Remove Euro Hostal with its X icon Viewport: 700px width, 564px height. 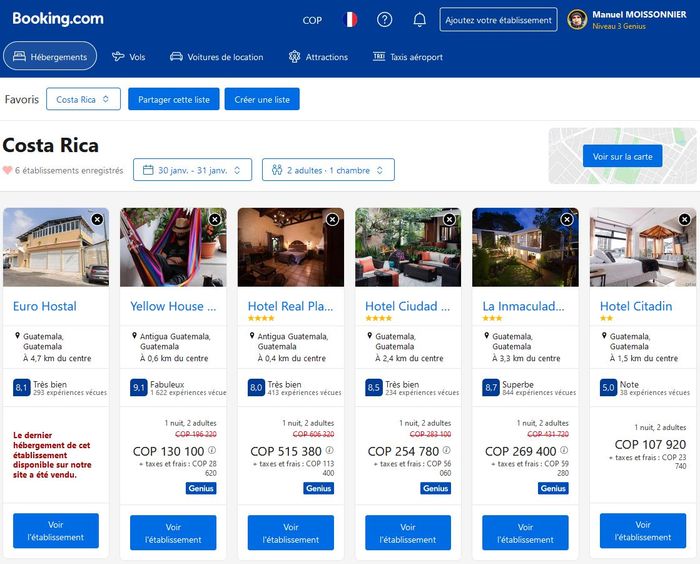[x=97, y=219]
